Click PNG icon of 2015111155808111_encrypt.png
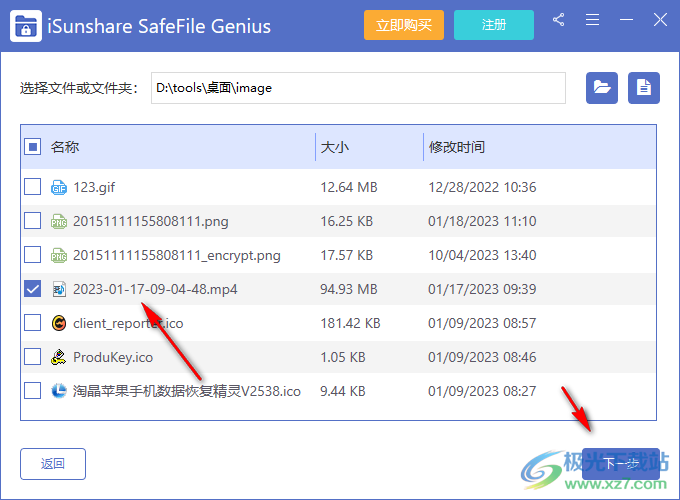Viewport: 680px width, 500px height. [x=59, y=255]
